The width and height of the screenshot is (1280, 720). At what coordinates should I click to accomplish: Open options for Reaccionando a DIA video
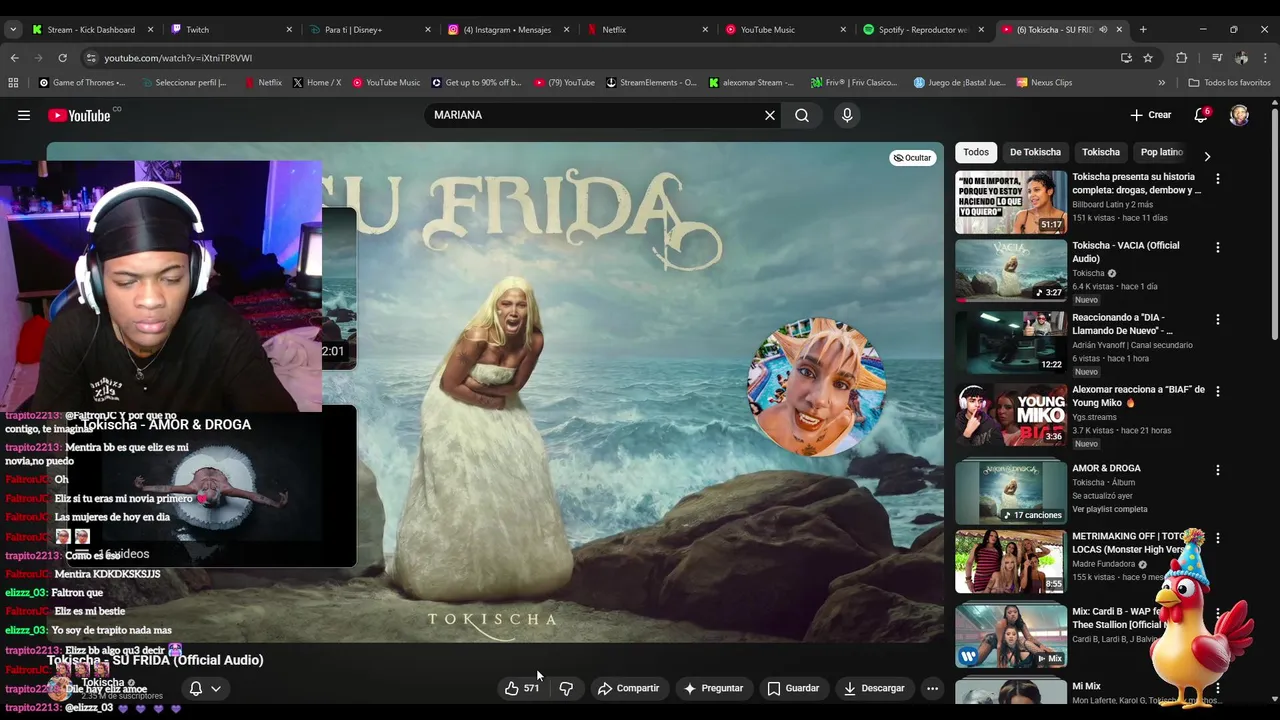(x=1218, y=319)
